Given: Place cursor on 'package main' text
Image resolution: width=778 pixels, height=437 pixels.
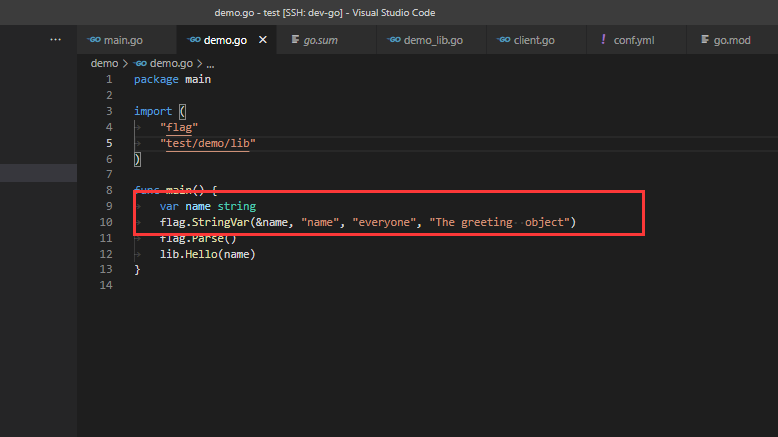Looking at the screenshot, I should [172, 79].
